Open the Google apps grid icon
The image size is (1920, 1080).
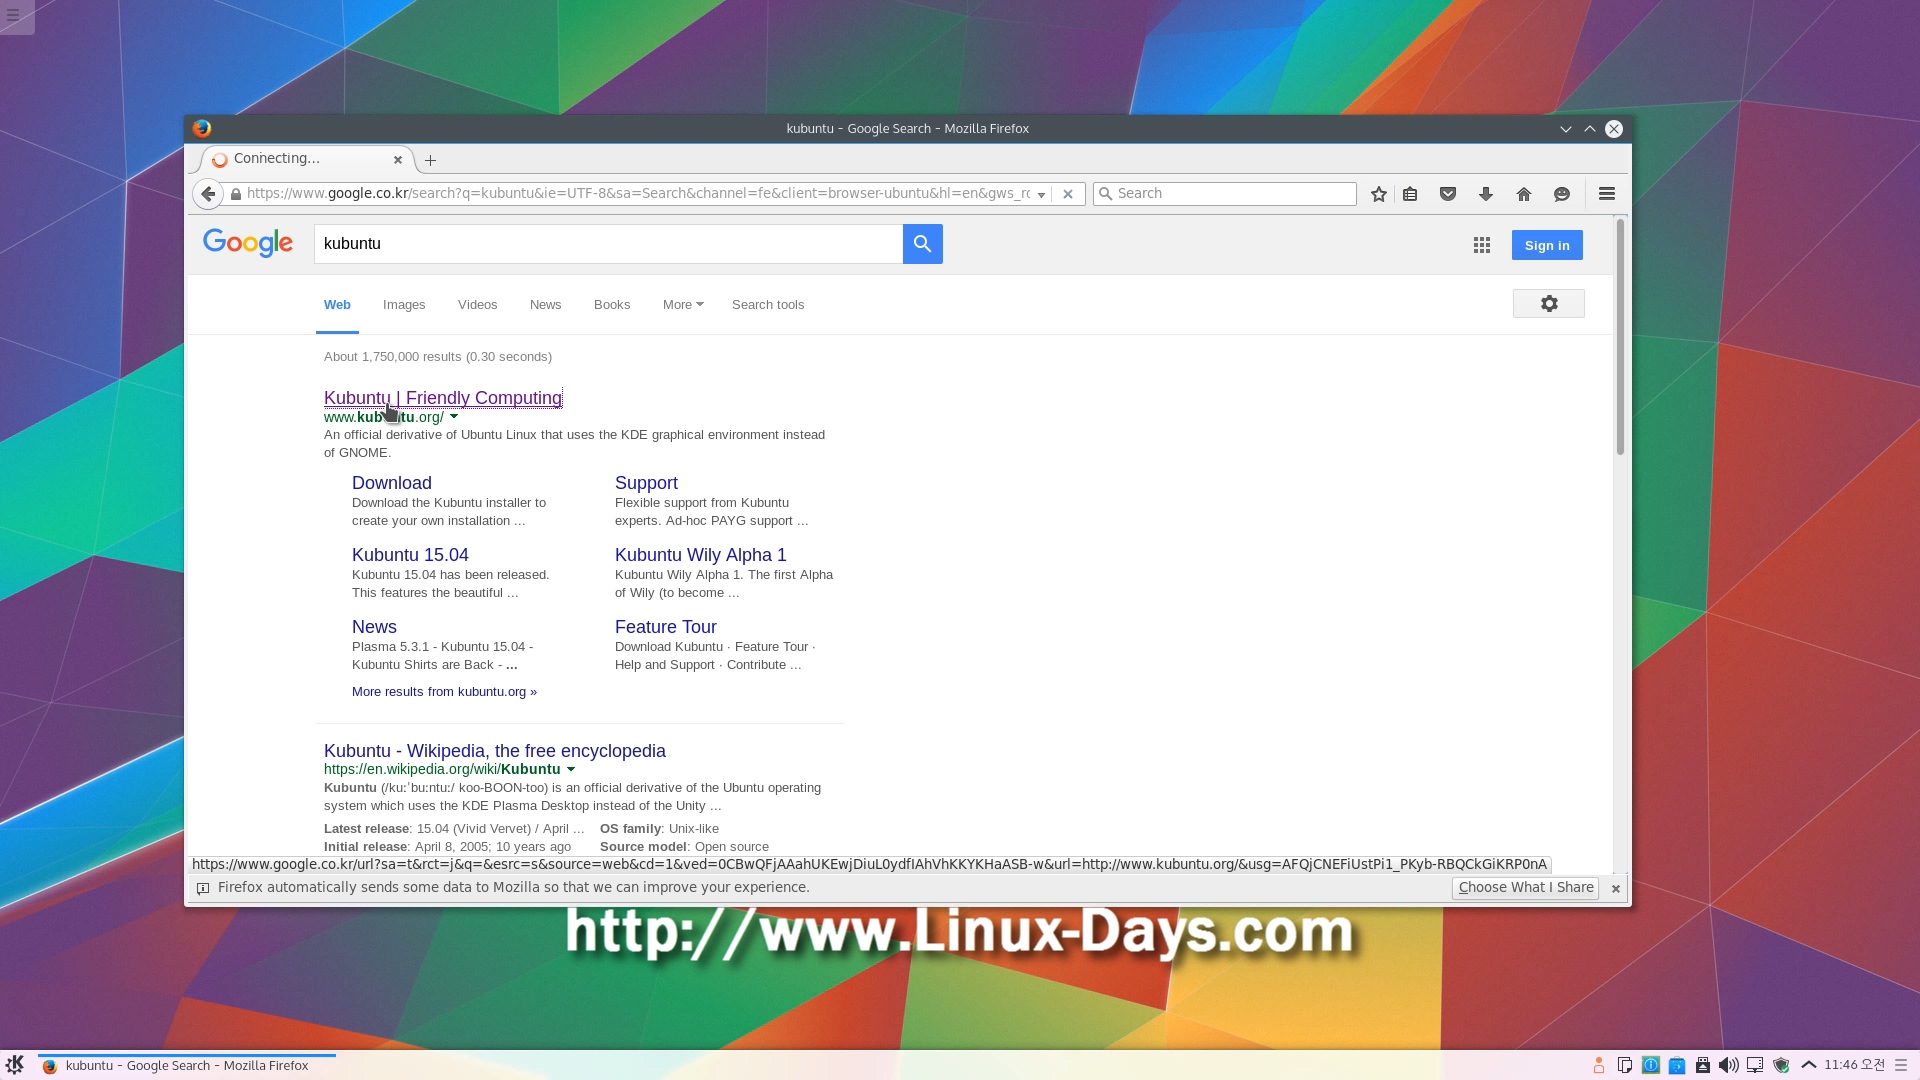pyautogui.click(x=1482, y=245)
